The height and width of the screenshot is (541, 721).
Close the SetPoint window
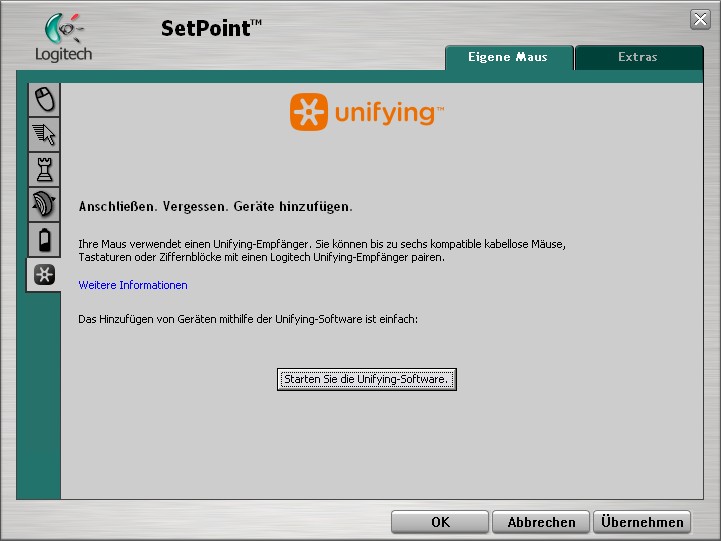(x=700, y=19)
